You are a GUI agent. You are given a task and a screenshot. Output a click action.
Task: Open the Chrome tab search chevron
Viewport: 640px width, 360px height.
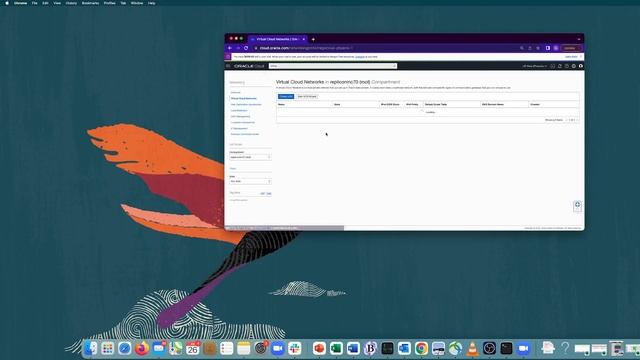coord(579,40)
